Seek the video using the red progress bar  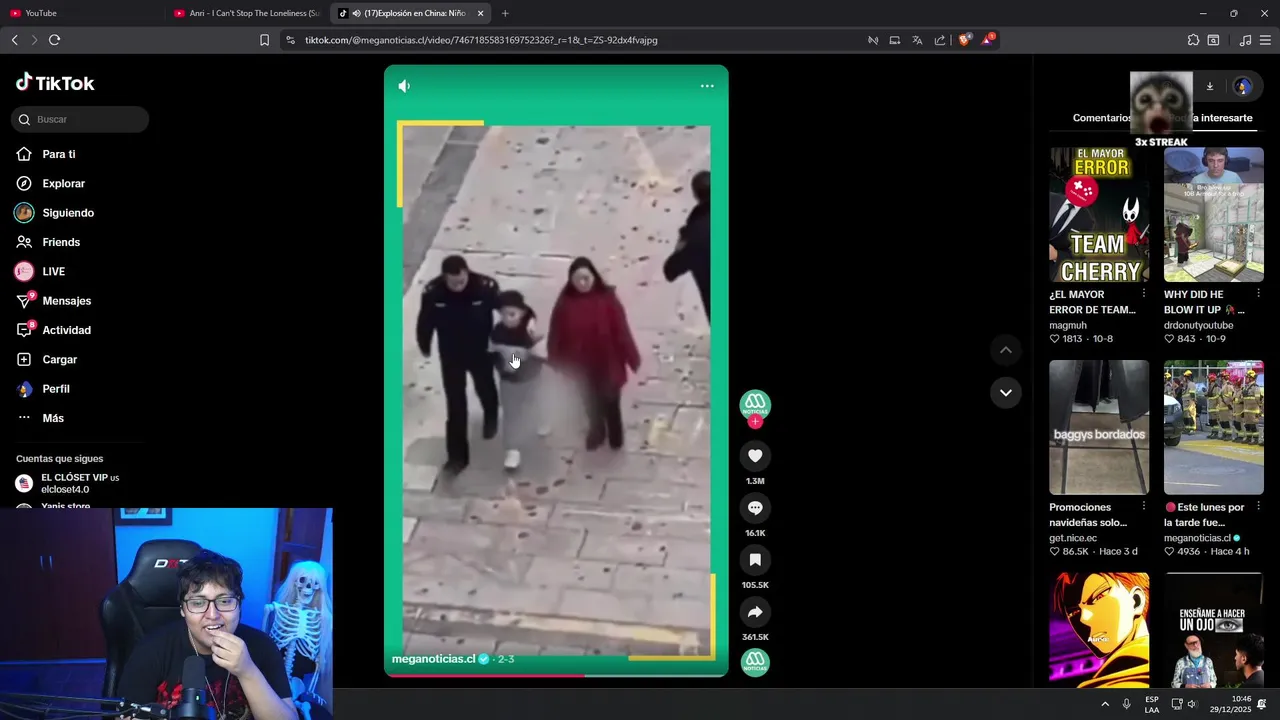coord(556,675)
